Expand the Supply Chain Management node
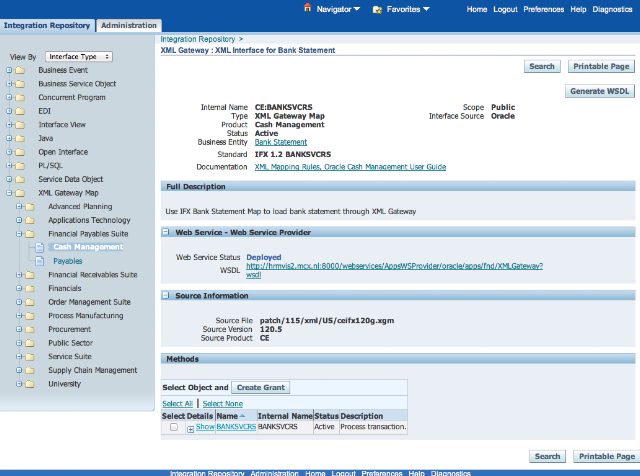Screen dimensions: 640x476 pyautogui.click(x=19, y=370)
